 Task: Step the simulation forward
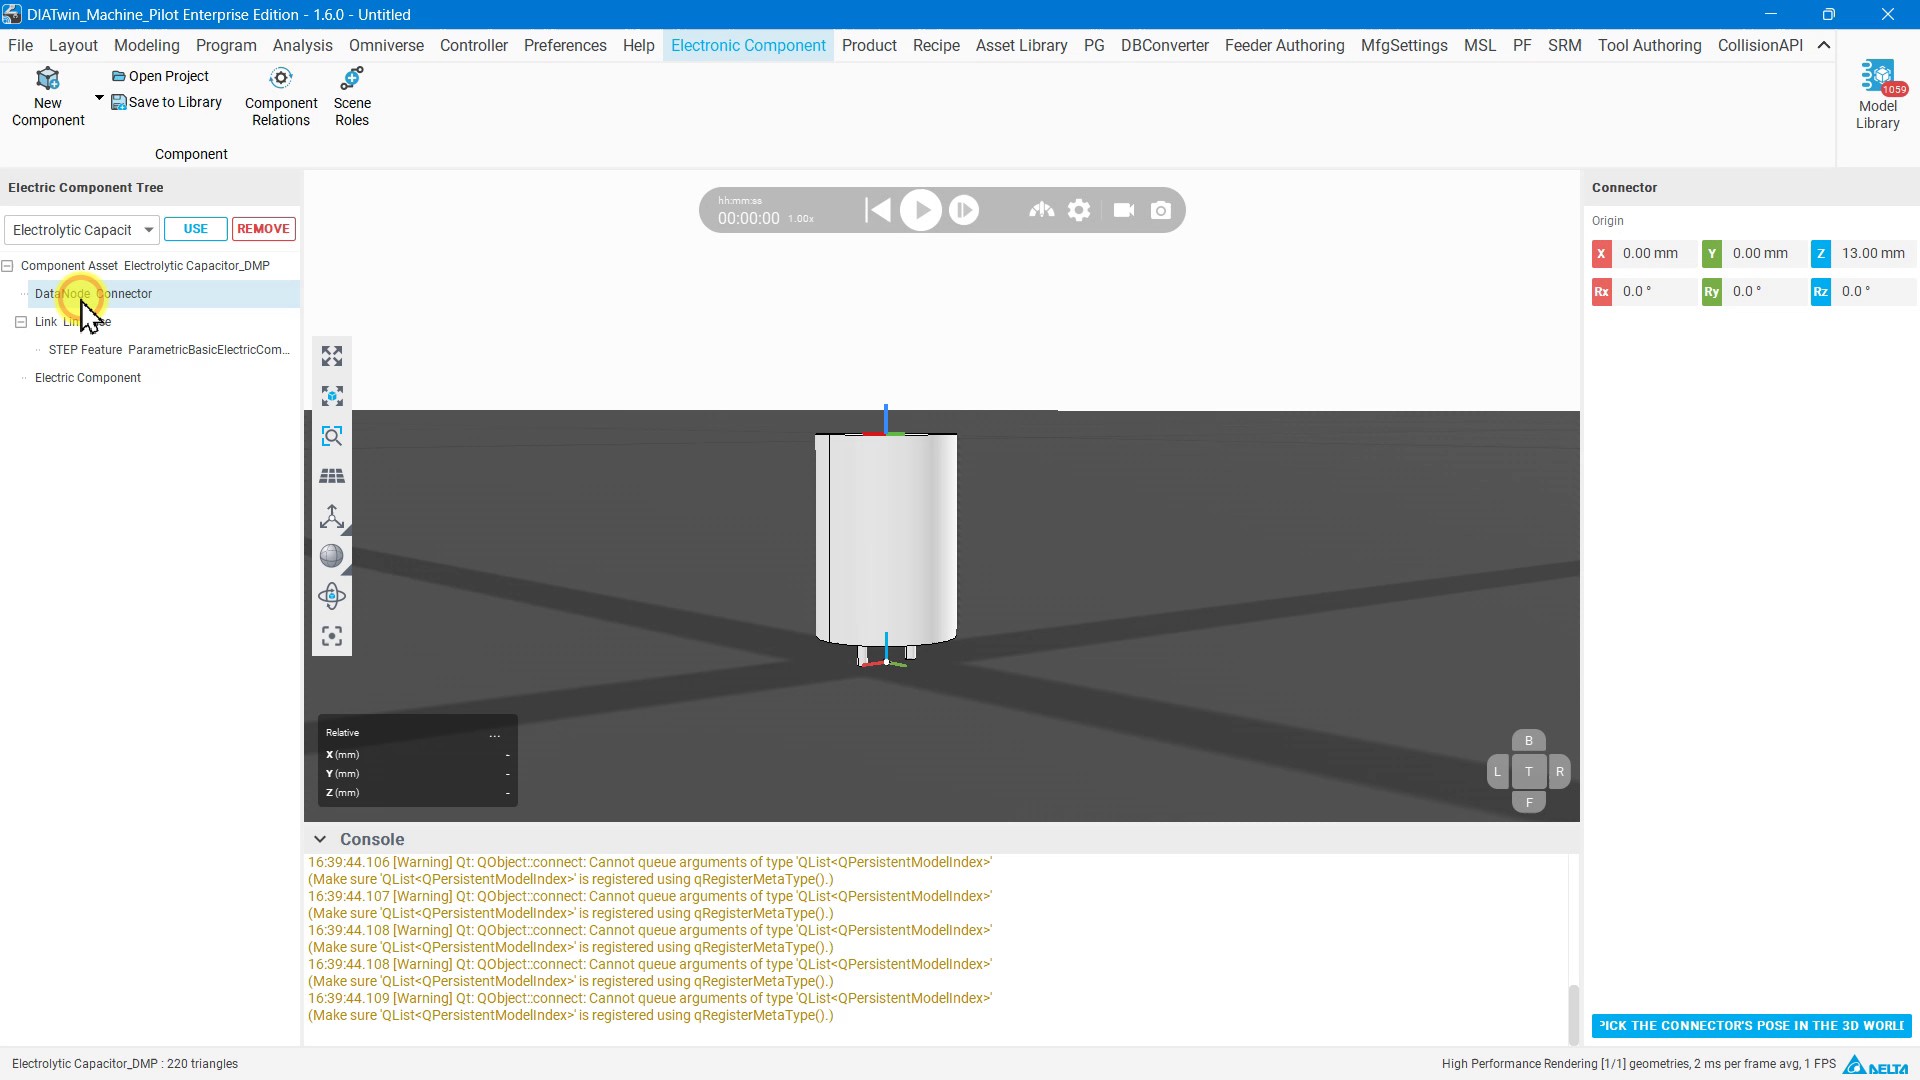click(964, 210)
